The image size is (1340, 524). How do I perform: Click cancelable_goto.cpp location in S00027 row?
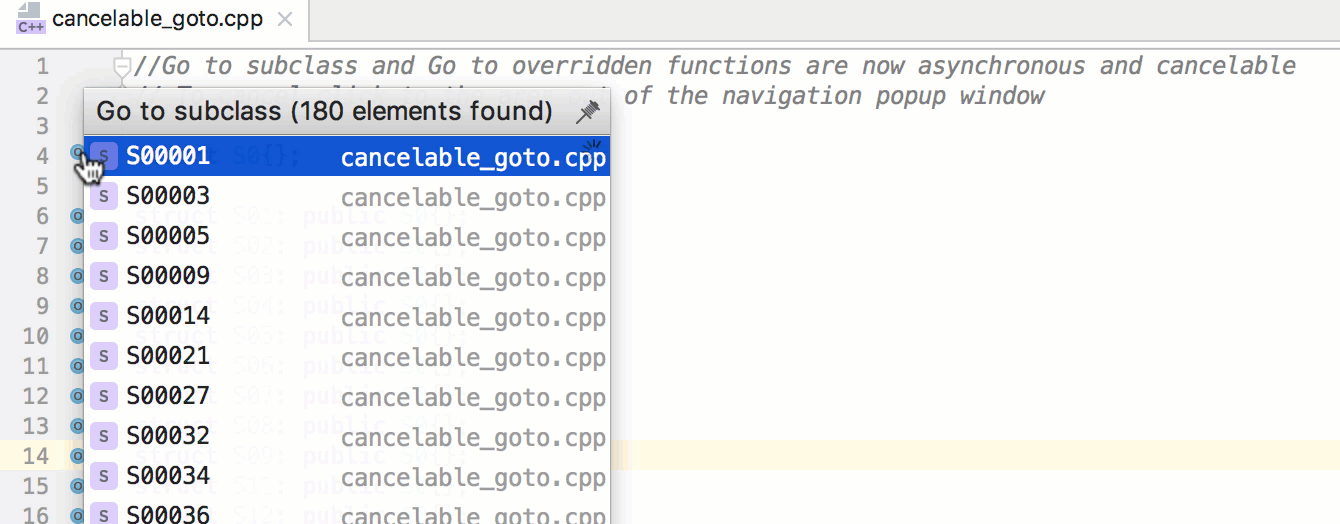coord(473,397)
